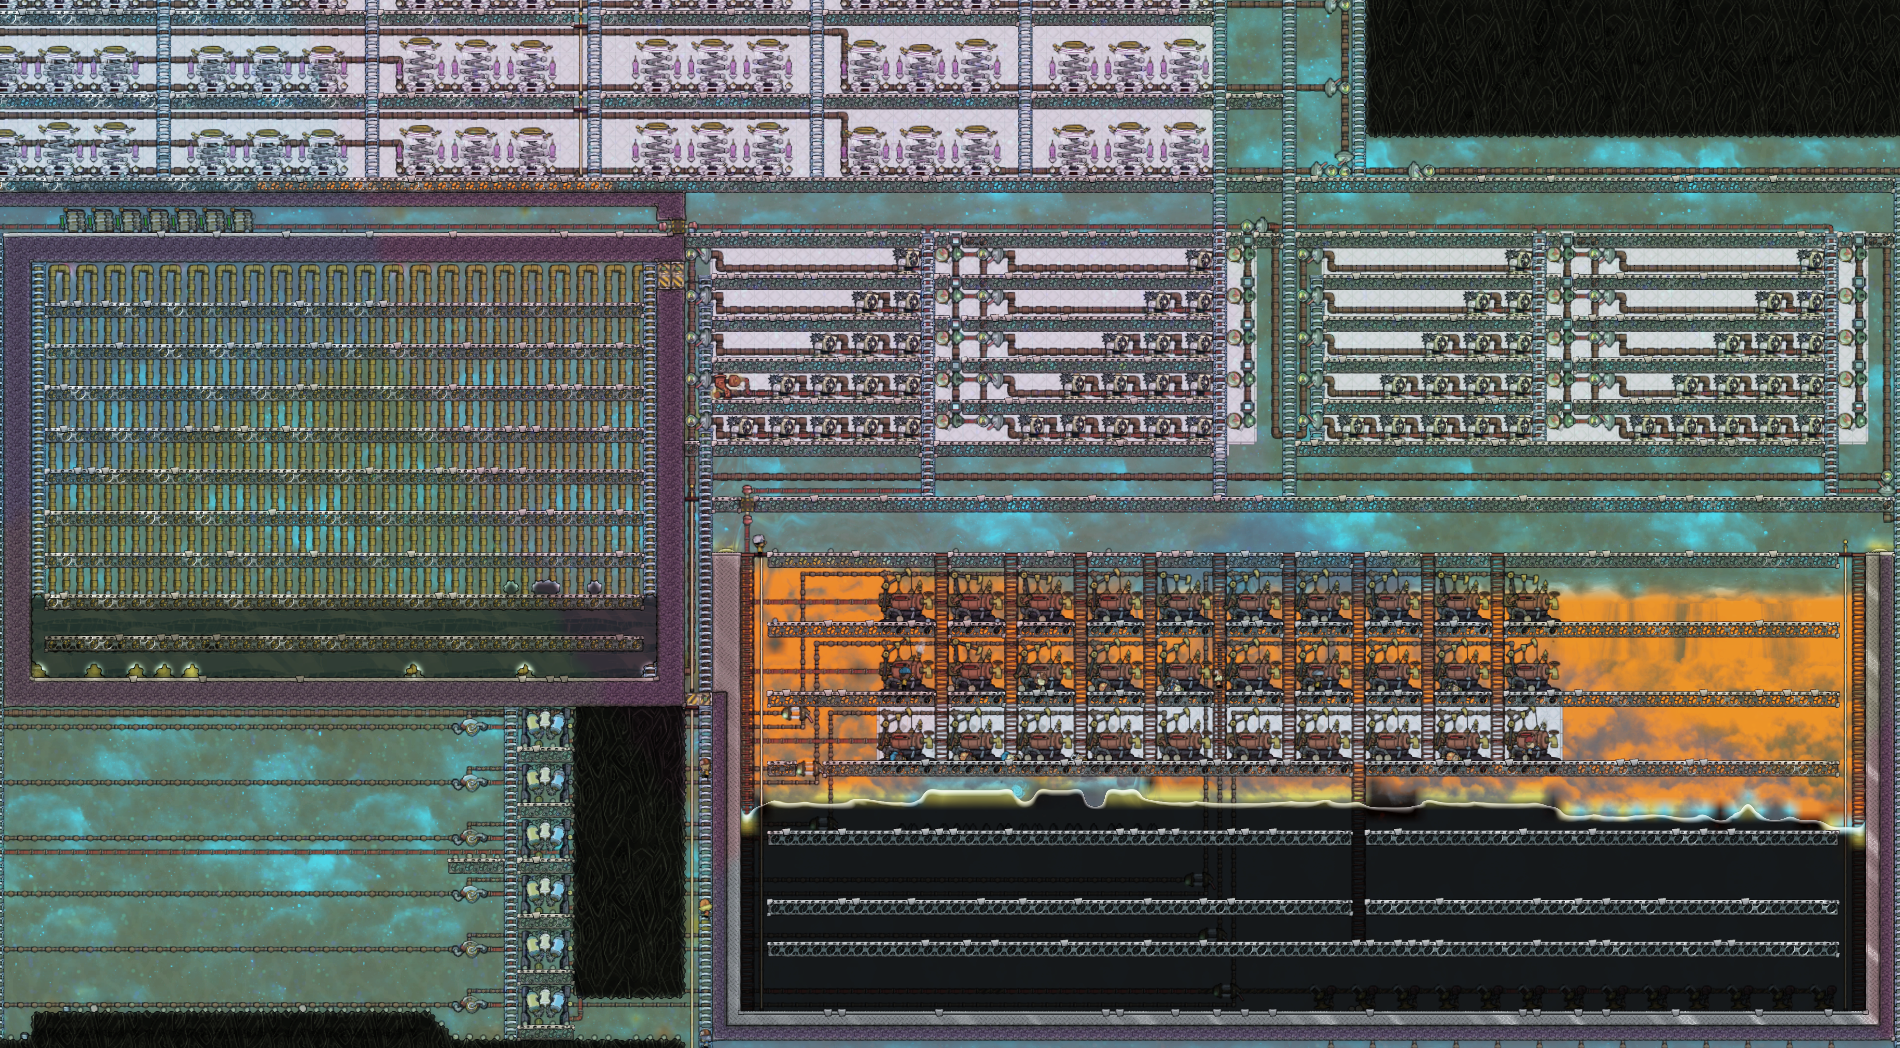Click the dark gray critter in the pipe room
1900x1048 pixels.
pyautogui.click(x=546, y=588)
